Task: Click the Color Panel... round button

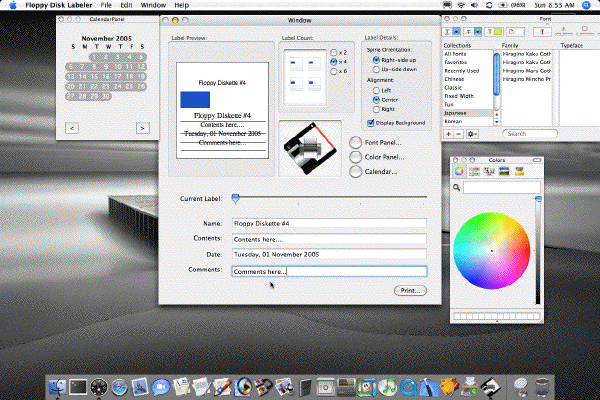Action: (x=355, y=157)
